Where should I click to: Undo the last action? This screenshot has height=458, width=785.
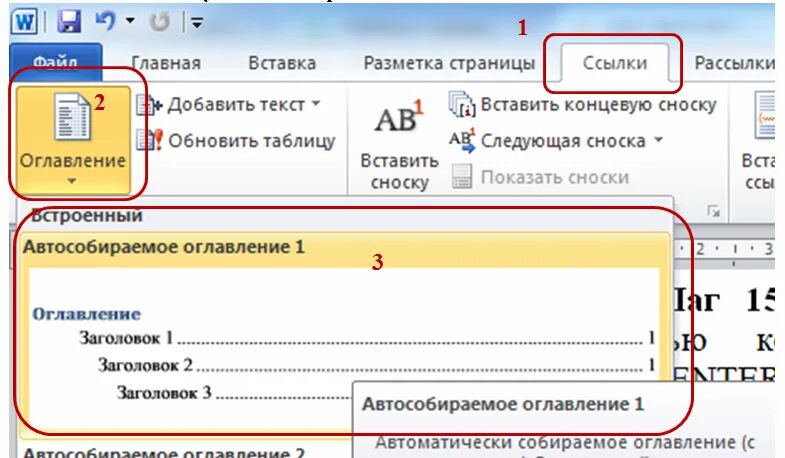pyautogui.click(x=106, y=21)
